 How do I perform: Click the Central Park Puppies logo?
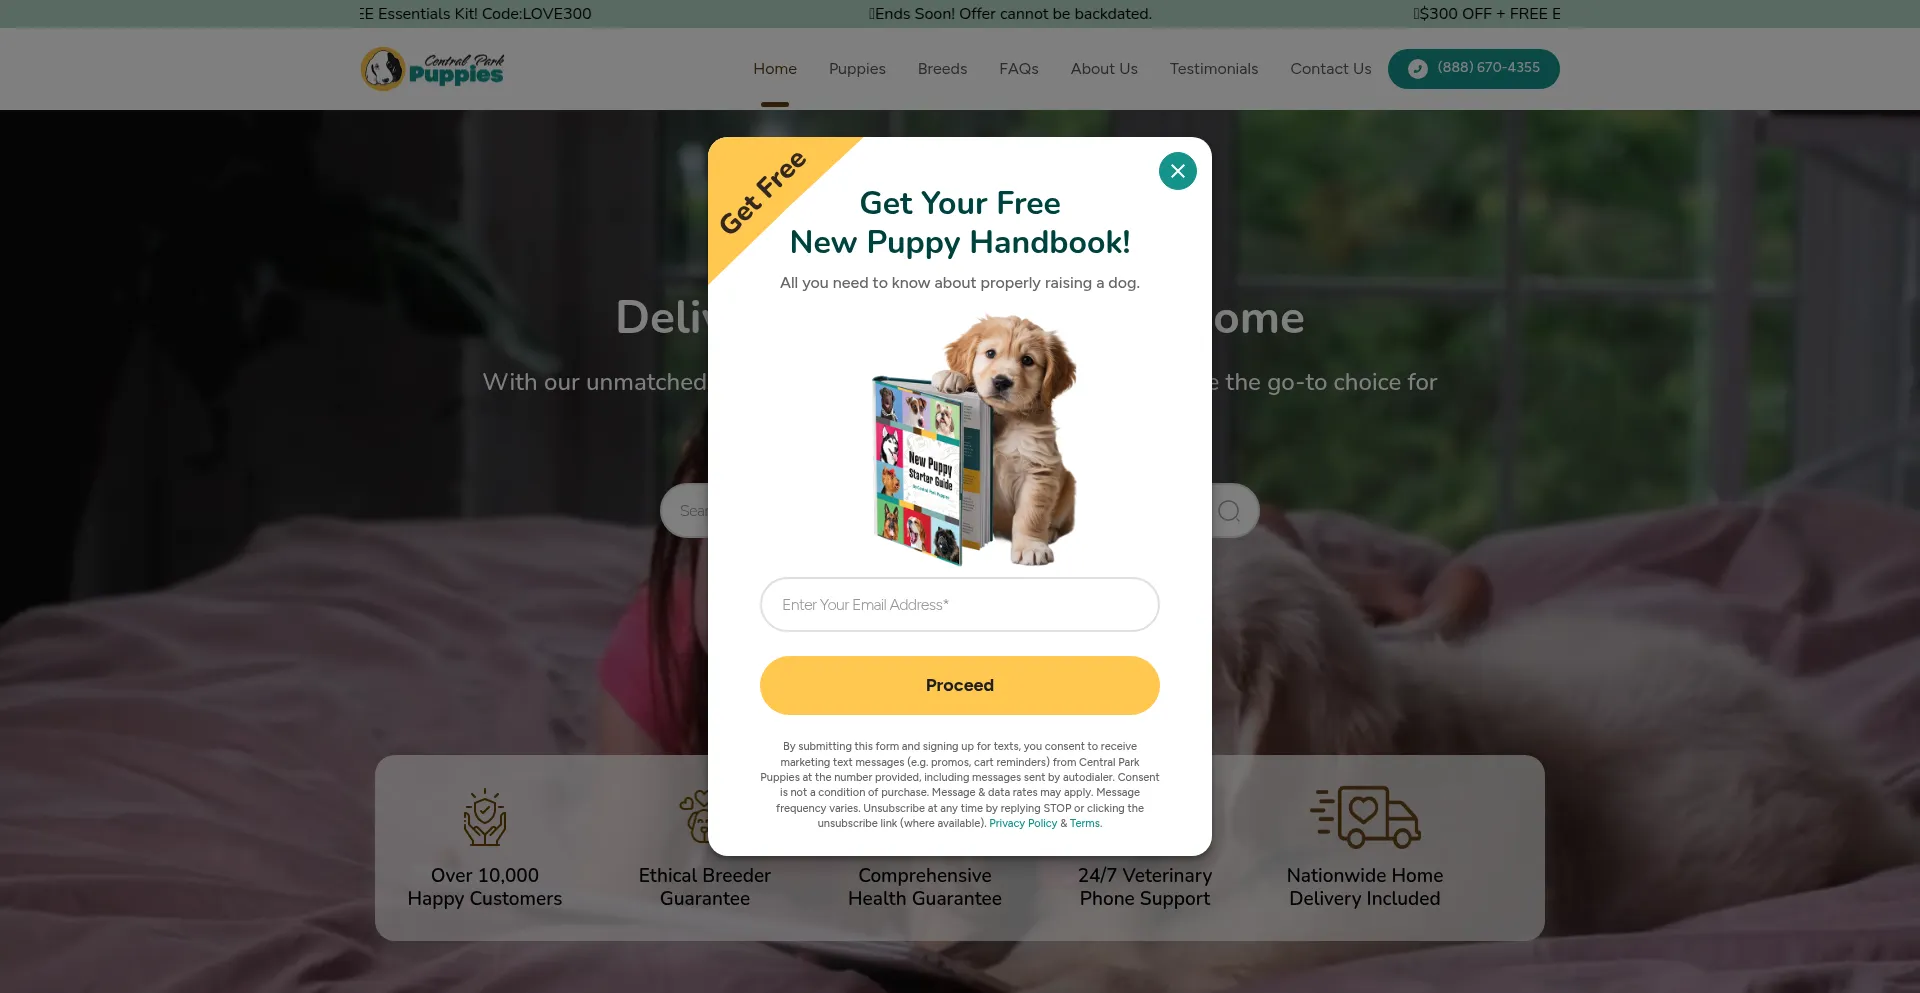432,69
